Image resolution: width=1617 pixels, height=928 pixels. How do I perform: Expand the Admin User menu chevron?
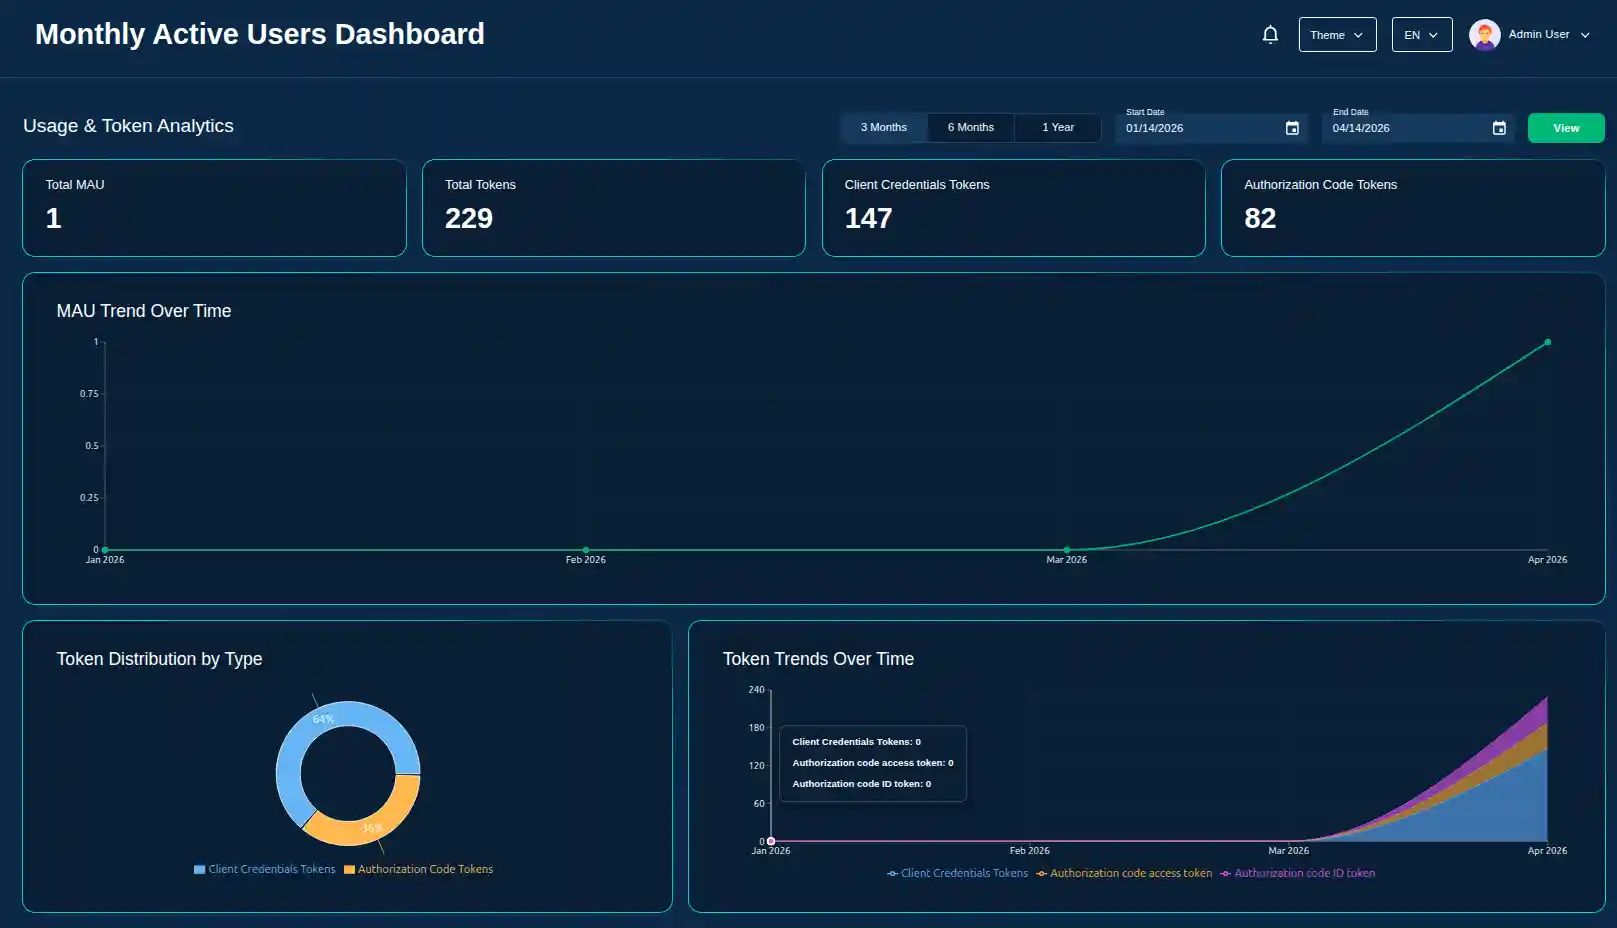coord(1585,35)
